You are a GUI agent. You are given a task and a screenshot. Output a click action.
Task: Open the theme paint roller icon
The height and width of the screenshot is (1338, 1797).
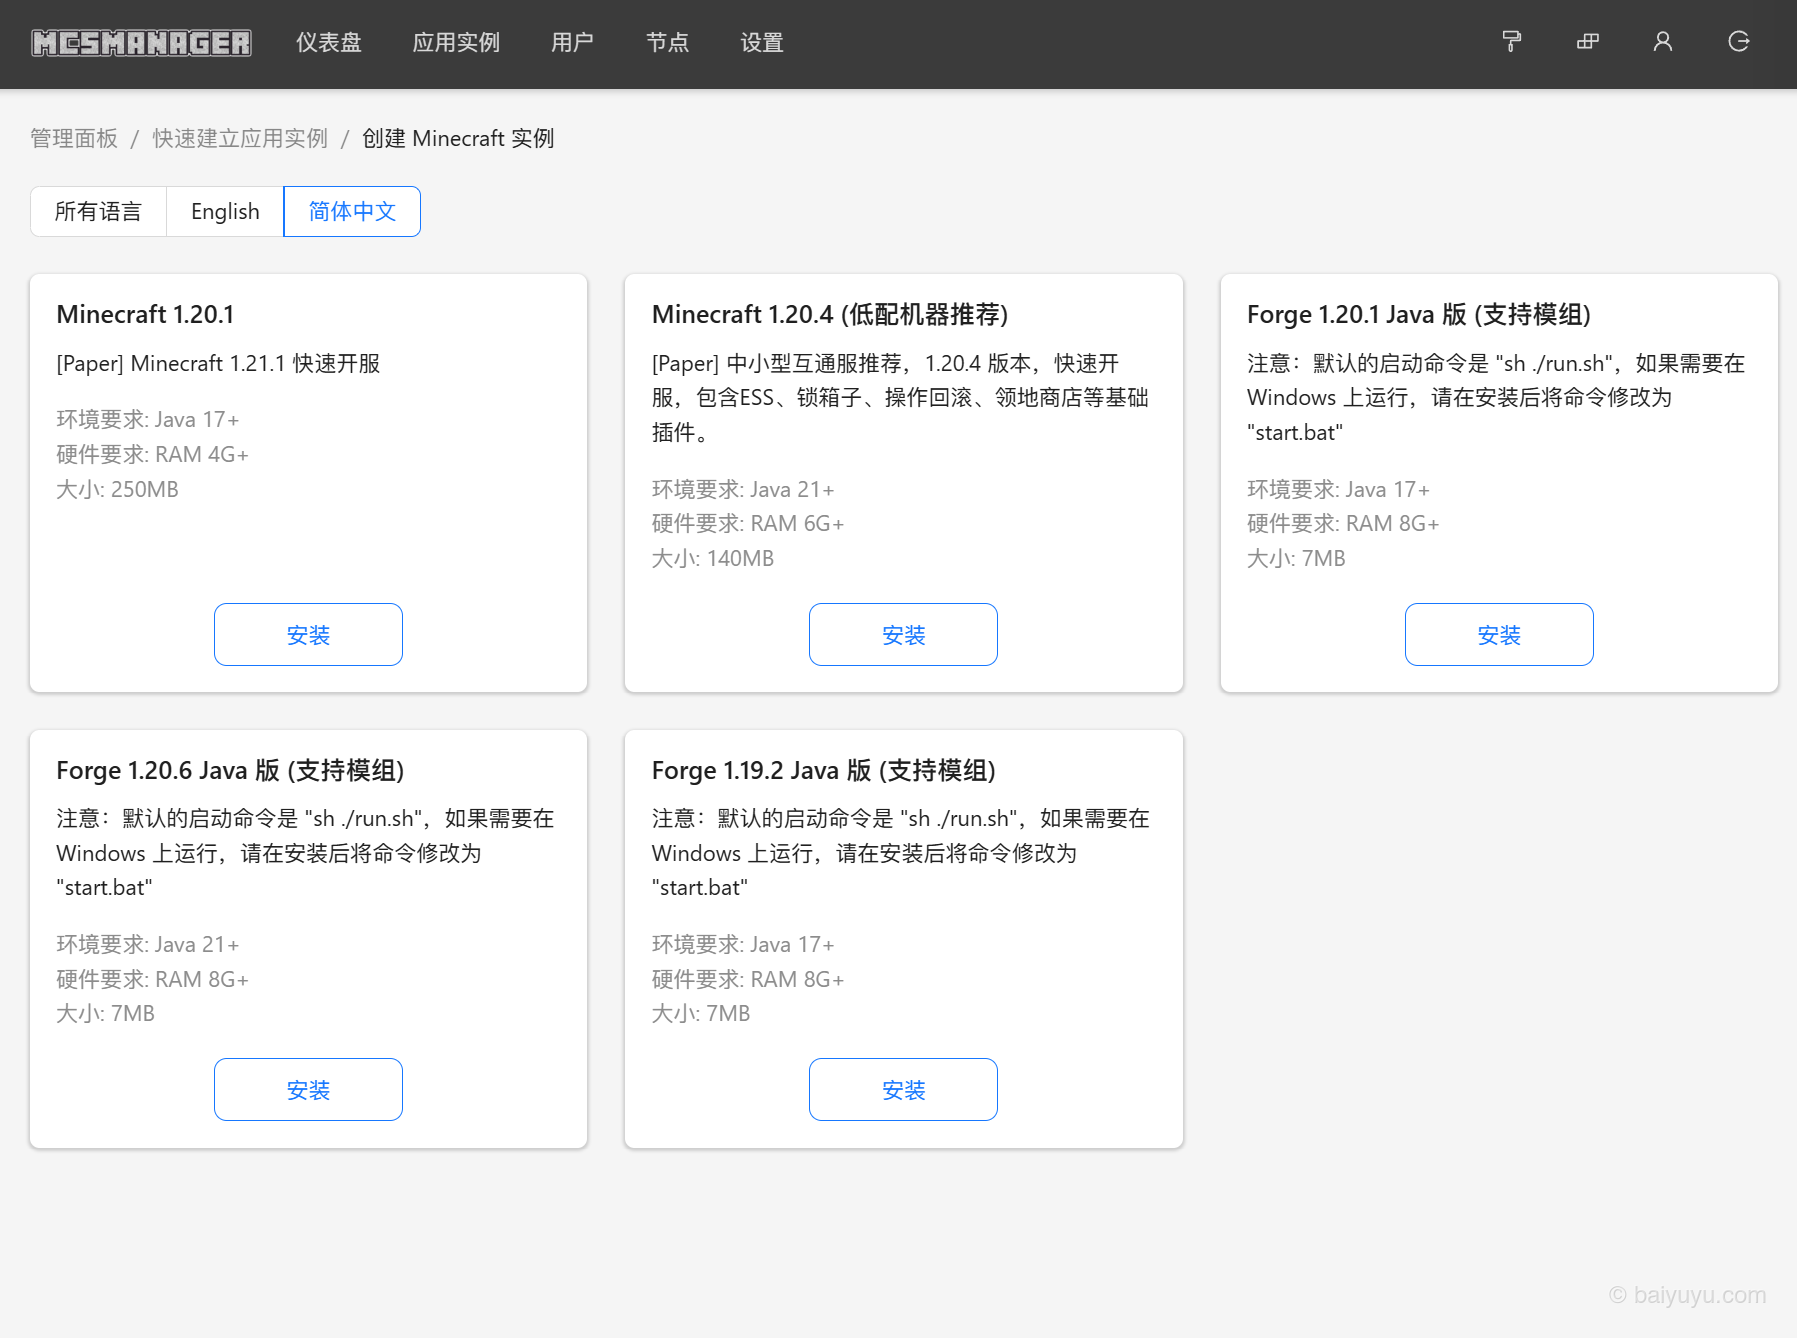pos(1511,42)
